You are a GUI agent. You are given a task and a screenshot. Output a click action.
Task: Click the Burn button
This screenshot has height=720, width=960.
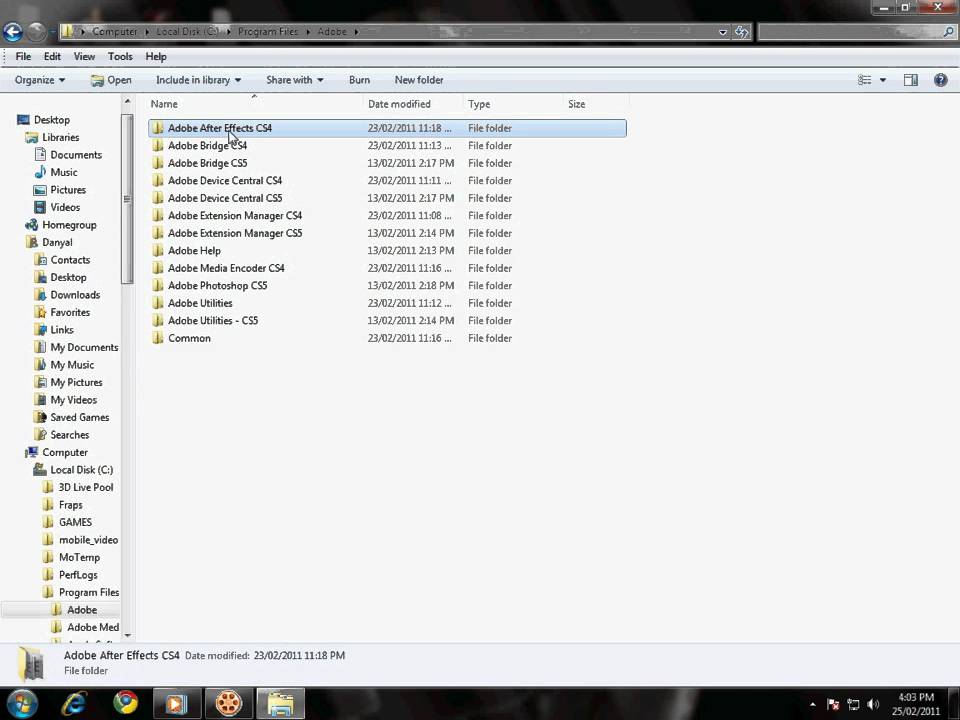click(x=359, y=80)
